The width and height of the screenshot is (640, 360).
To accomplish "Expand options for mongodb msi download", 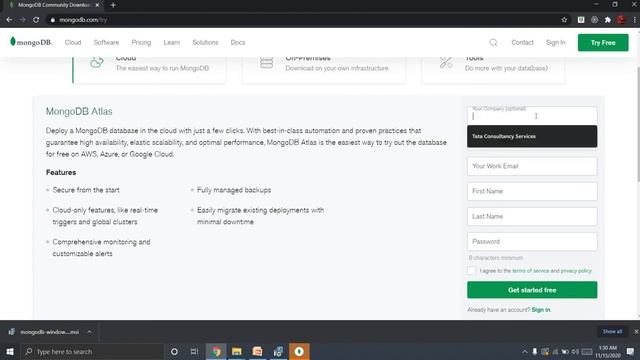I will 89,332.
